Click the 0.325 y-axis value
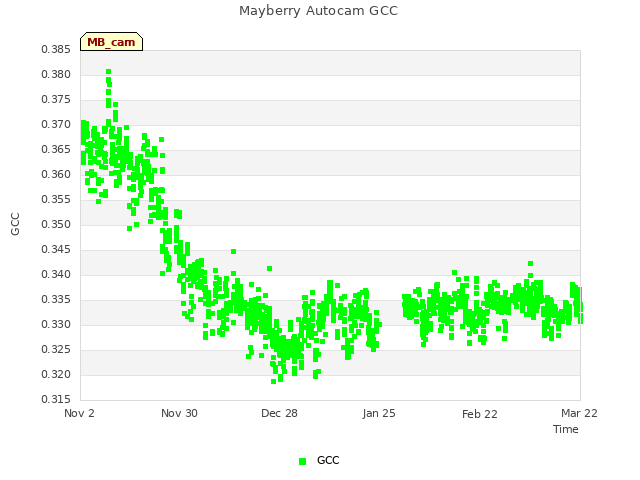Screen dimensions: 640x480 point(56,349)
